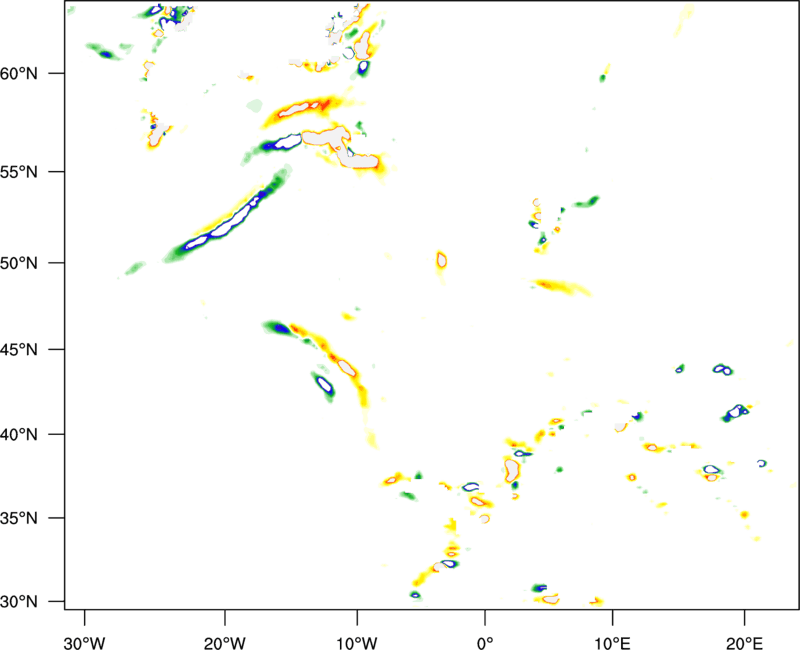Click the elongated yellow patch near 49°N 6°E
The image size is (800, 650).
coord(562,287)
